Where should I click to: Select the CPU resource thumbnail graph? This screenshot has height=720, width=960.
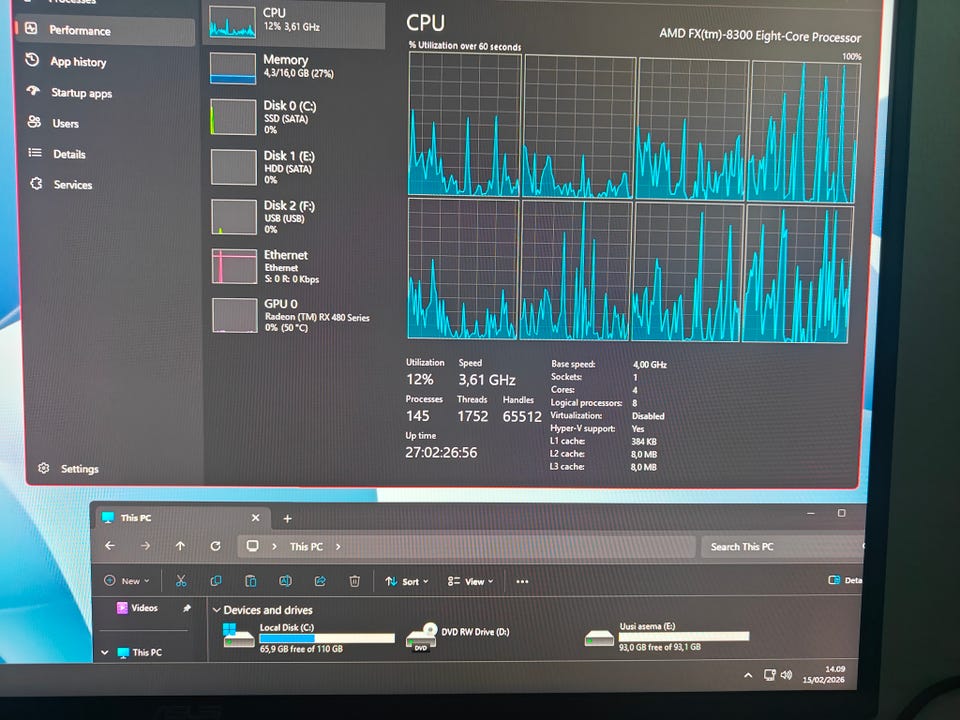tap(232, 22)
